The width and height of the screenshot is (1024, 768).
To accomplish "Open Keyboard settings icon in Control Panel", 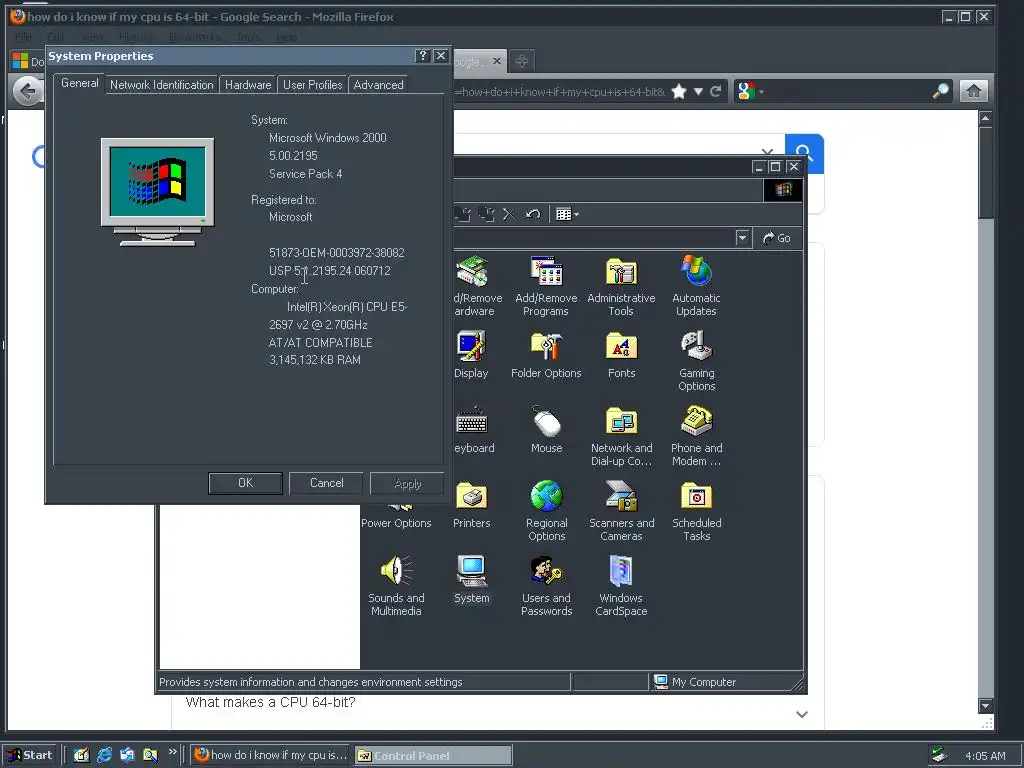I will tap(473, 430).
